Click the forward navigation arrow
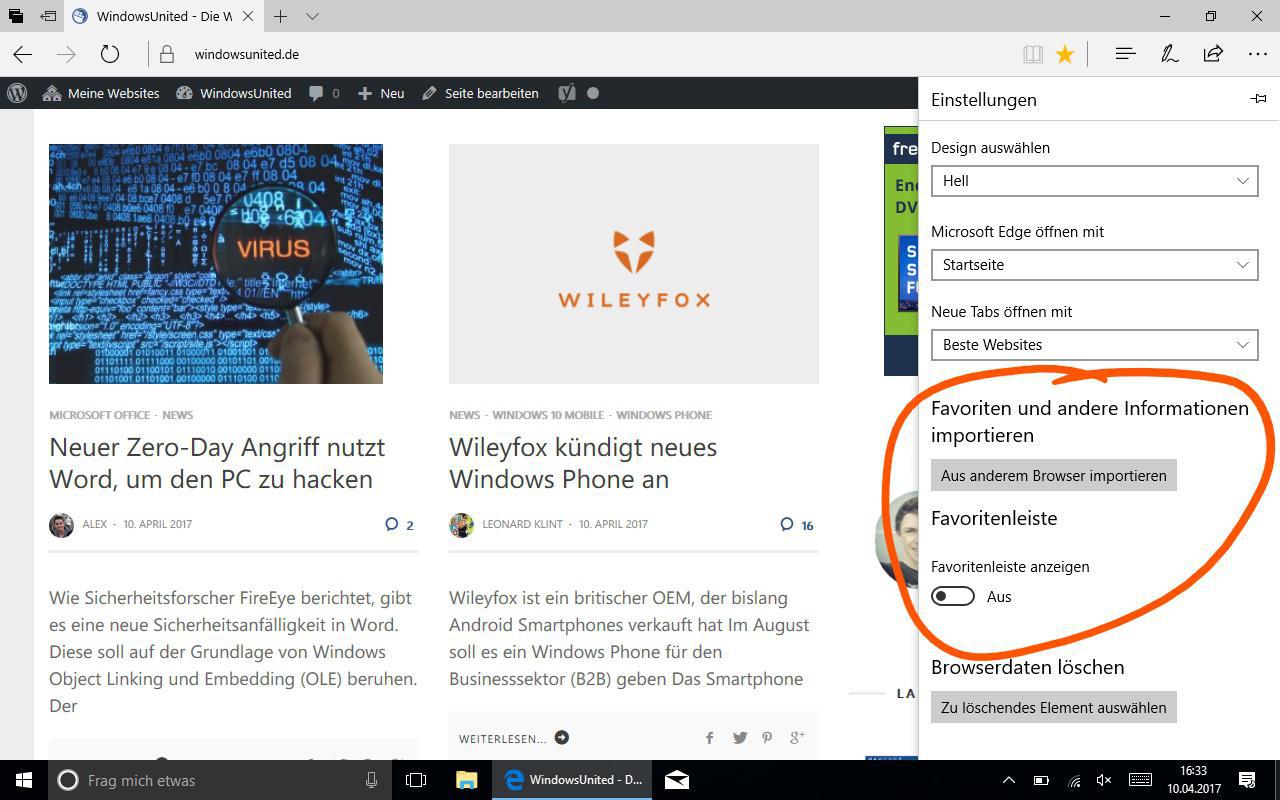 click(66, 54)
